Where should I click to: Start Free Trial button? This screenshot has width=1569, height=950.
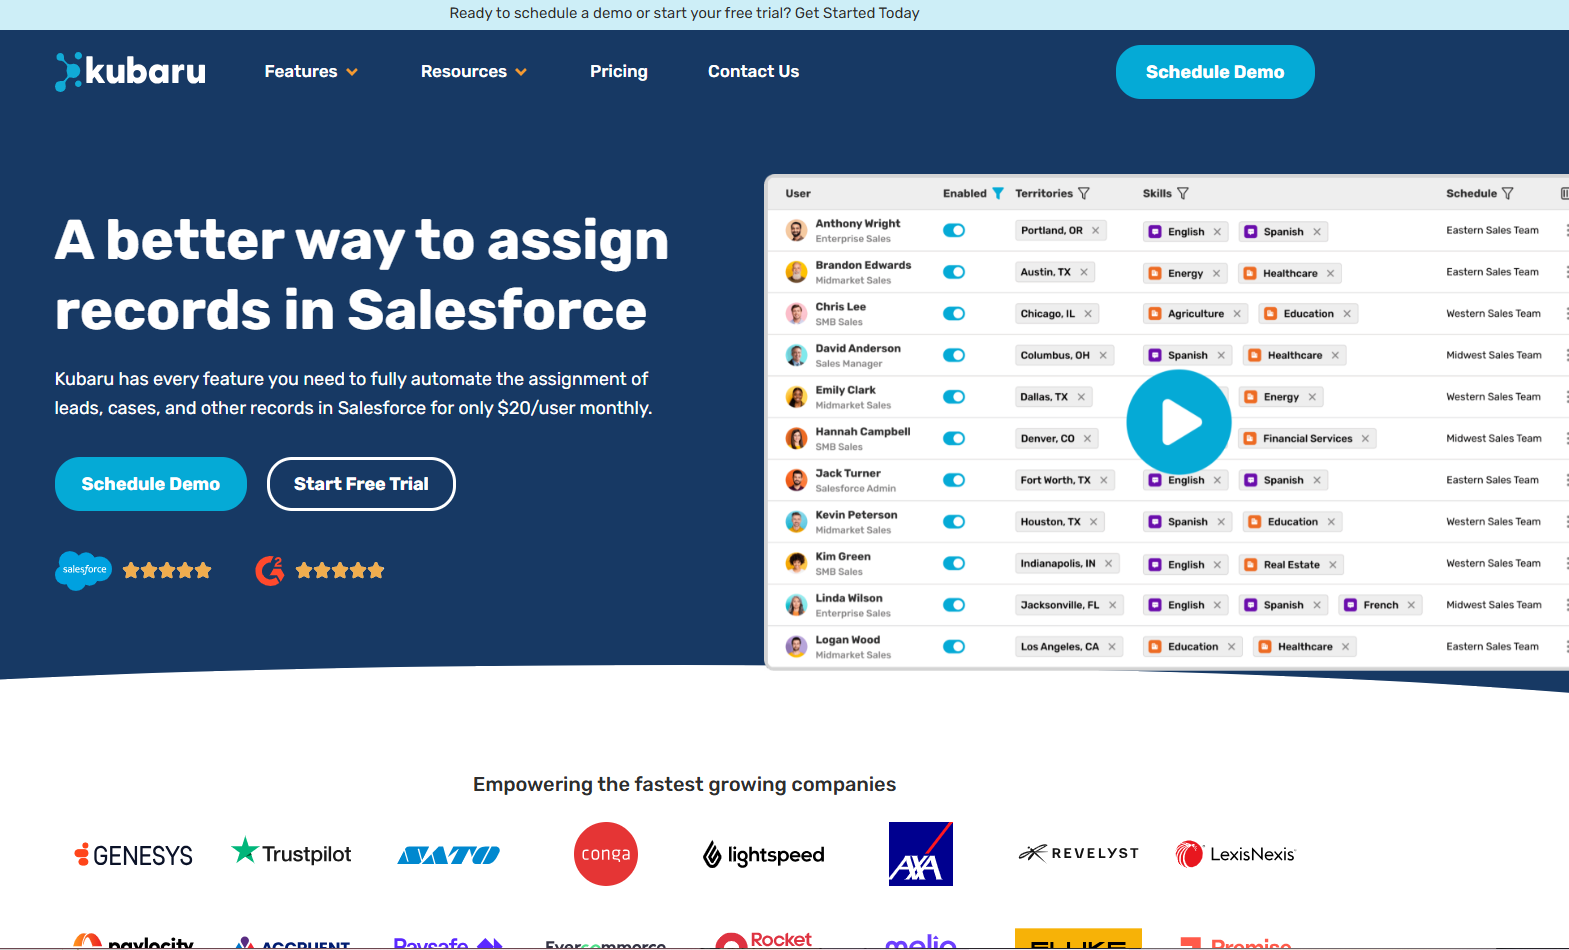point(361,484)
